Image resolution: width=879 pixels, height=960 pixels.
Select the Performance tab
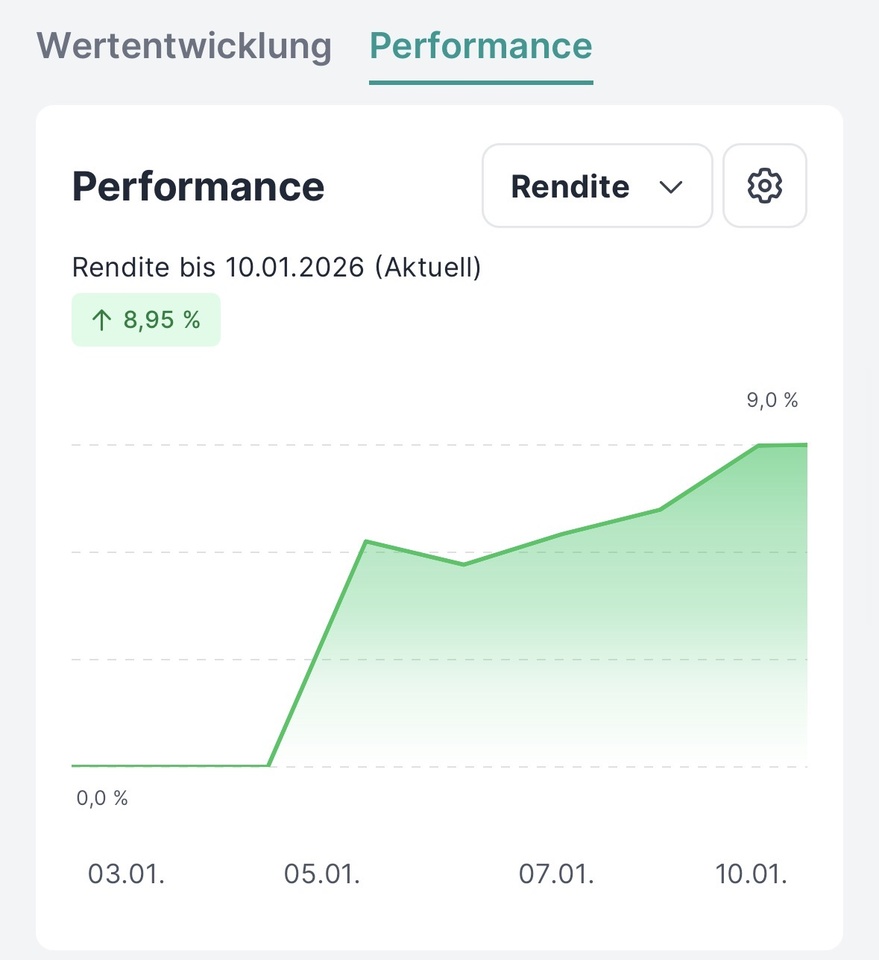[481, 46]
